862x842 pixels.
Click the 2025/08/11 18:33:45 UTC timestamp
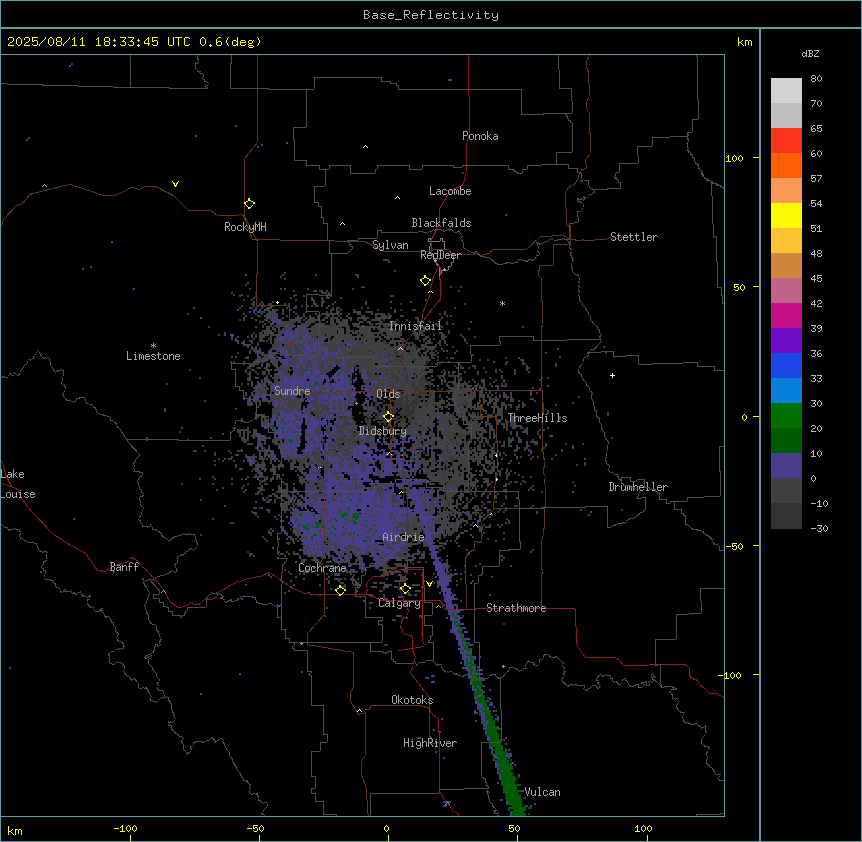click(x=99, y=42)
